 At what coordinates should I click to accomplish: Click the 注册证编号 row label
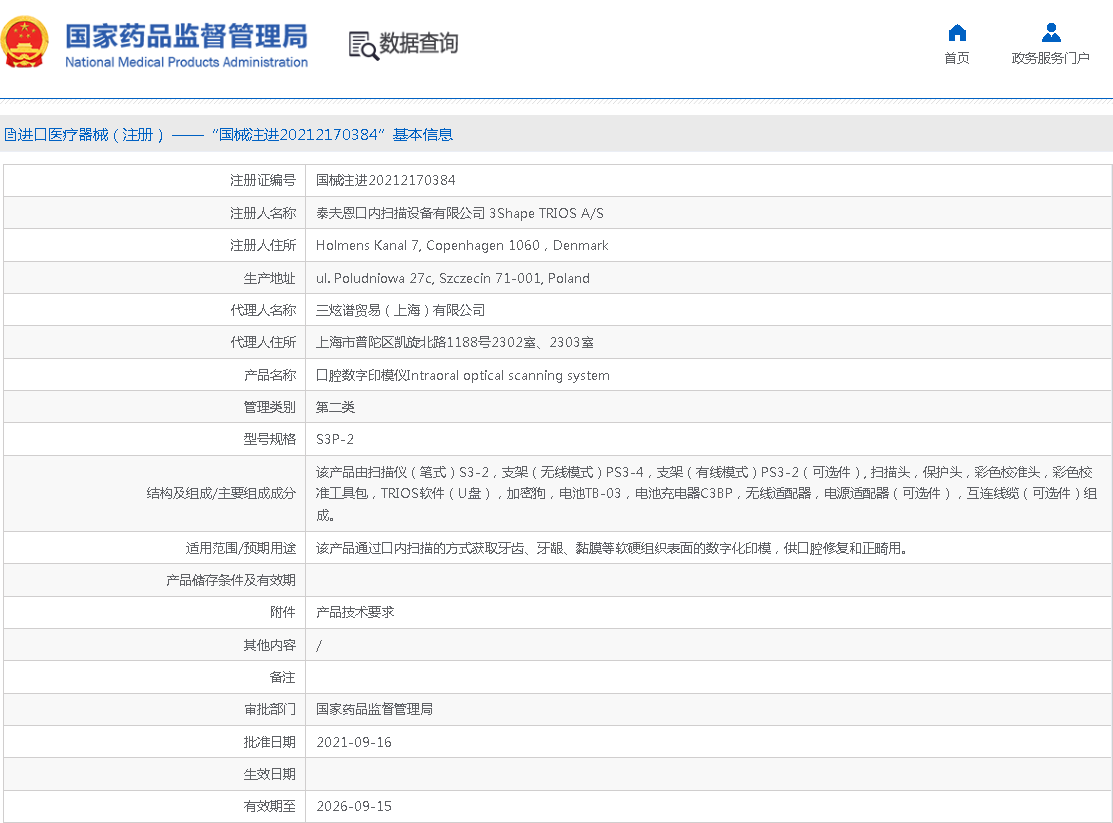pyautogui.click(x=263, y=180)
